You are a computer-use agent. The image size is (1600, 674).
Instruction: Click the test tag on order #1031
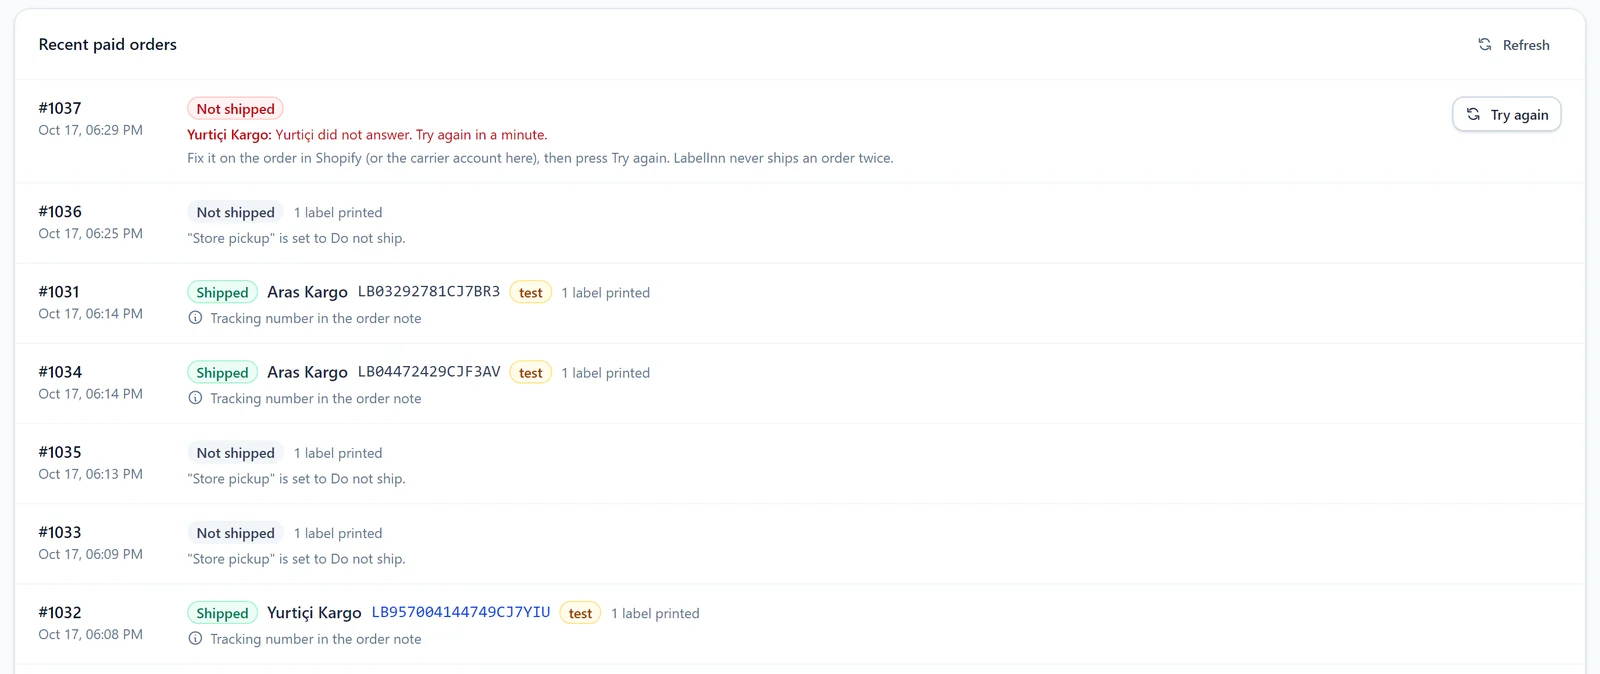(531, 292)
